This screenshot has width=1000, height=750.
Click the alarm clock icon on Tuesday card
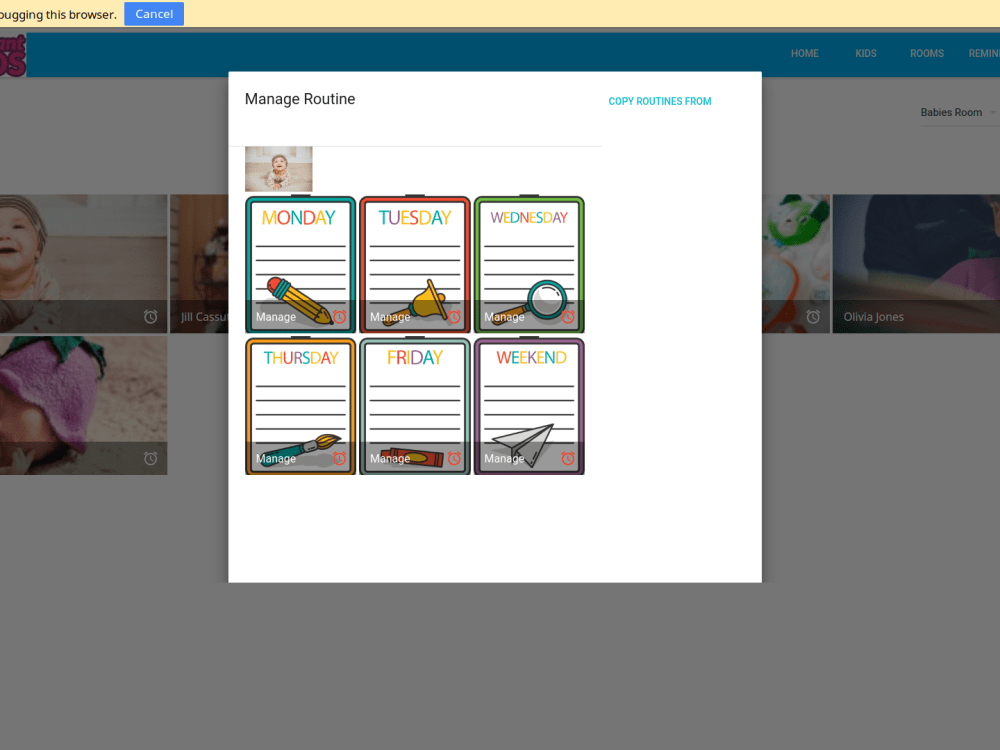454,317
